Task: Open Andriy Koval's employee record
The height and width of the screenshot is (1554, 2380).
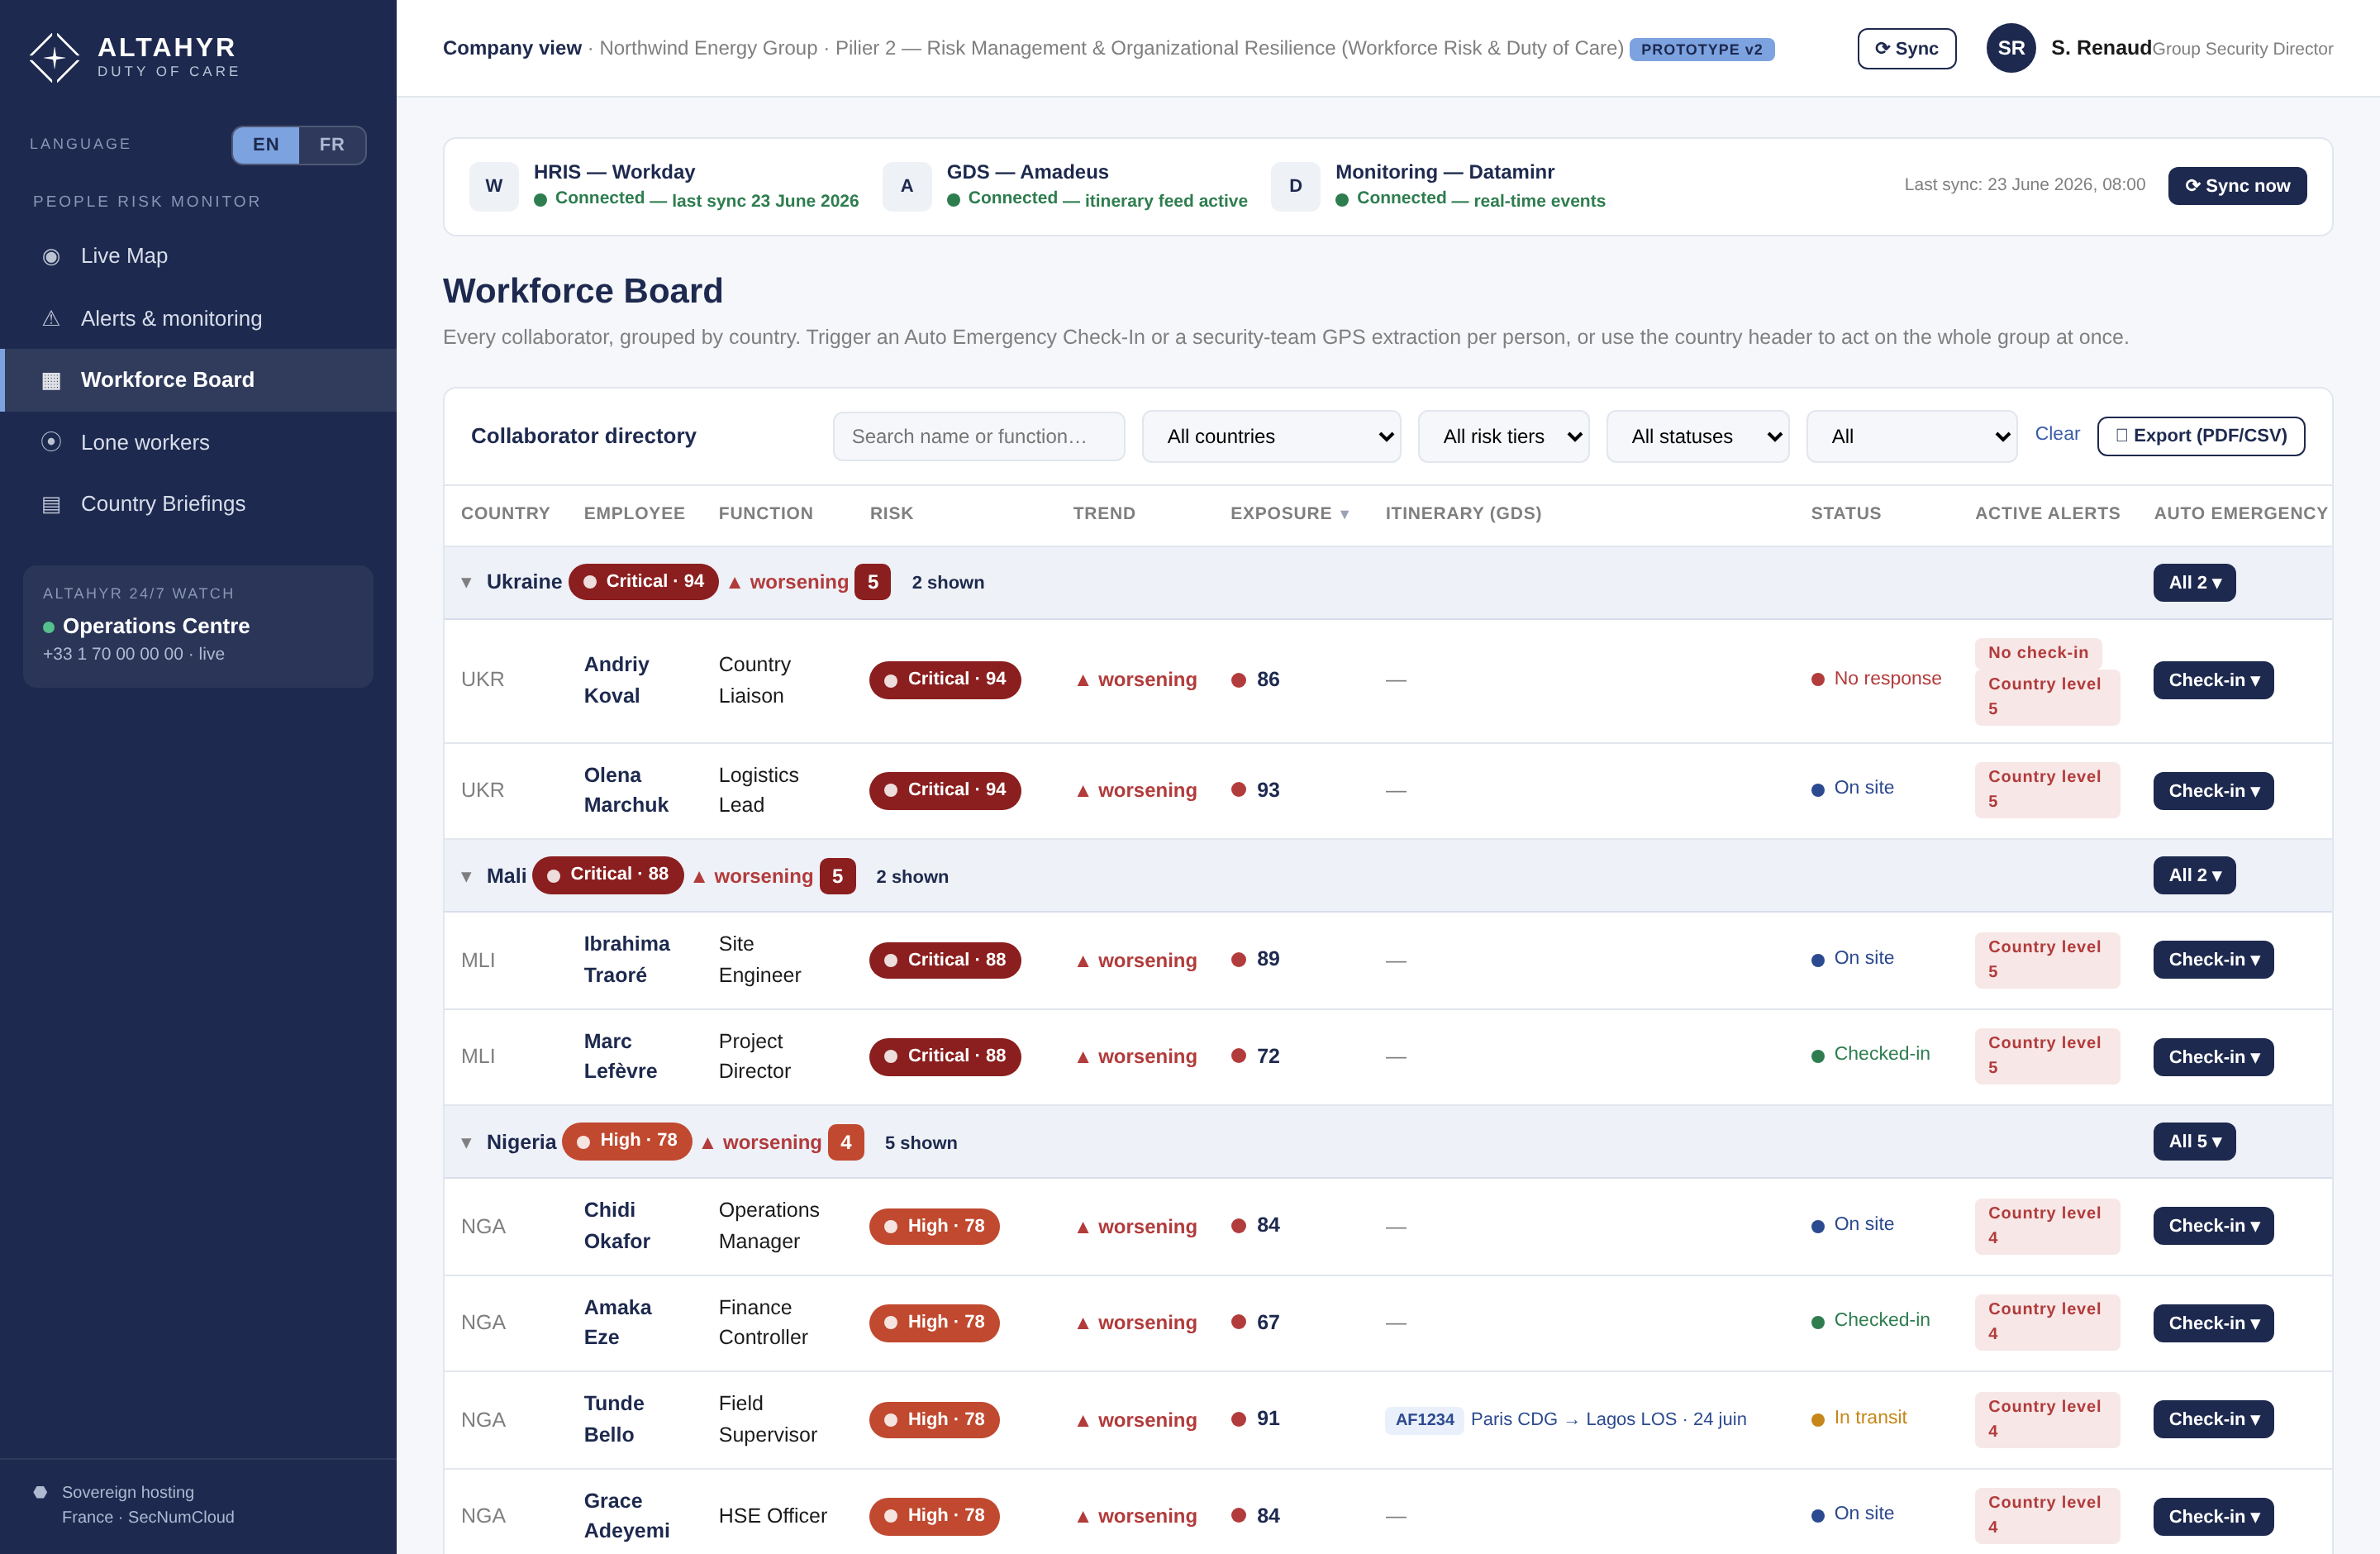Action: point(616,680)
